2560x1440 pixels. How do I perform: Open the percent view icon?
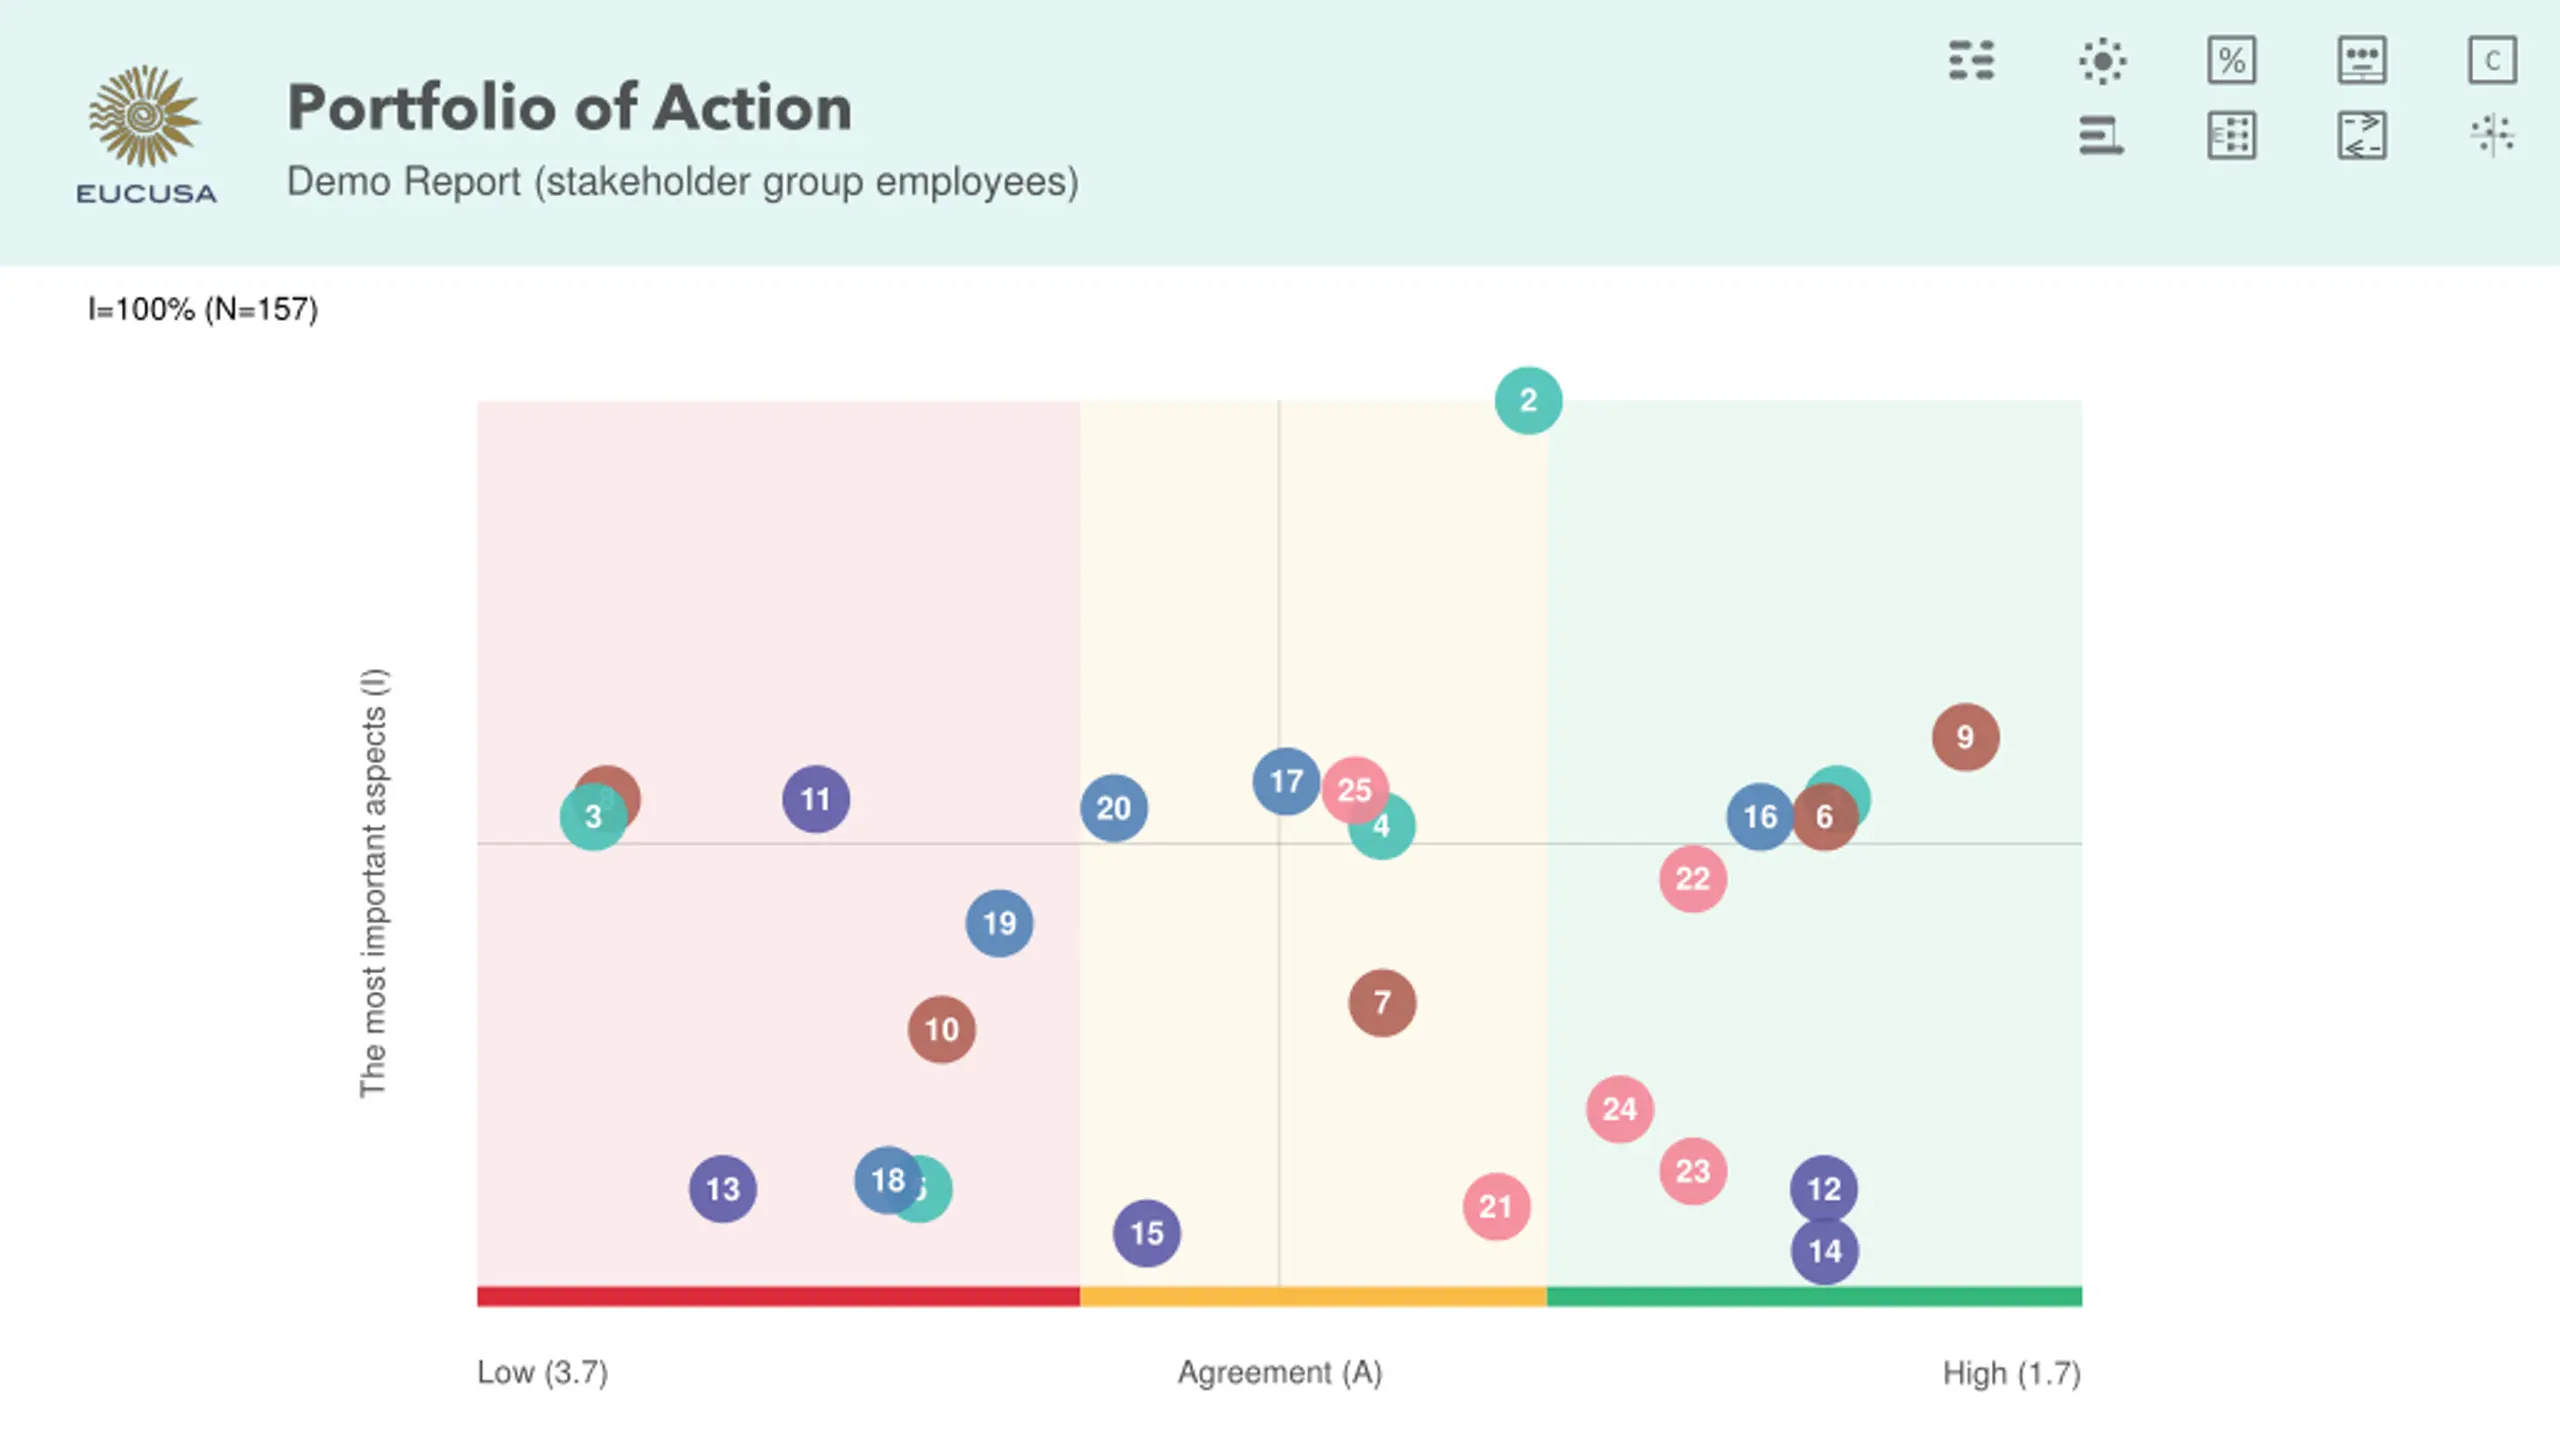click(2232, 60)
